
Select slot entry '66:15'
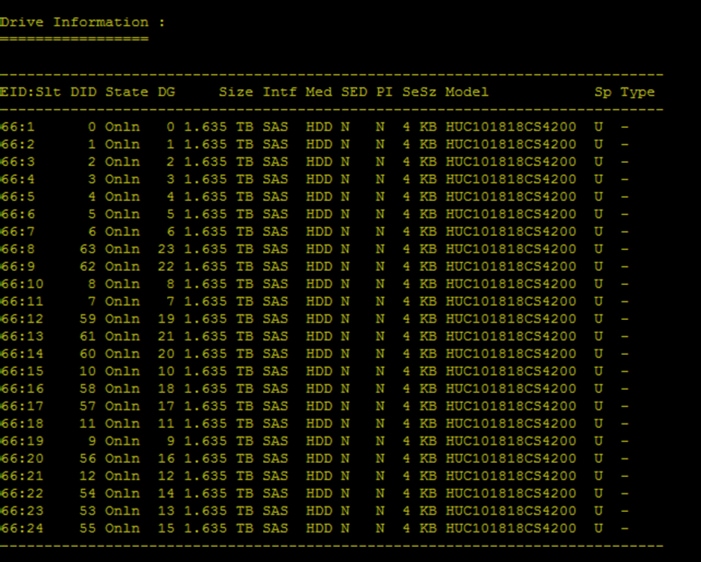coord(21,371)
